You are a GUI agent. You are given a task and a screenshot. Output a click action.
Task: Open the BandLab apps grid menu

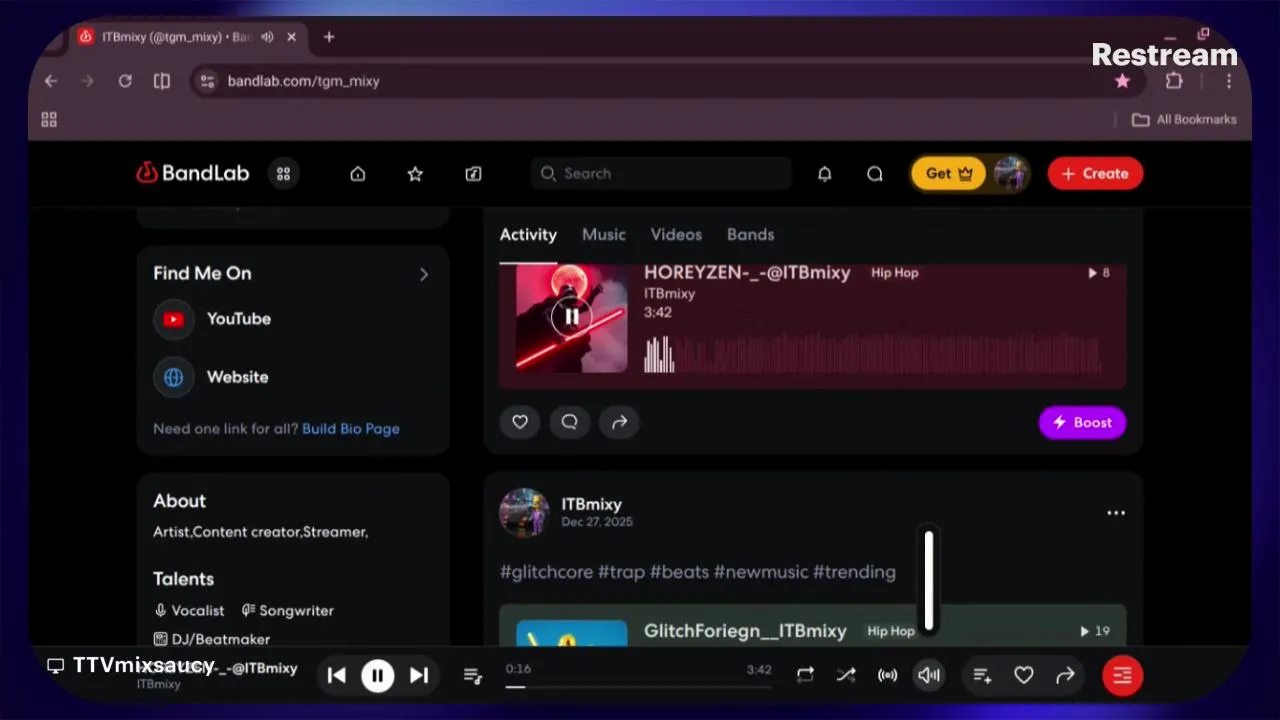pyautogui.click(x=283, y=174)
